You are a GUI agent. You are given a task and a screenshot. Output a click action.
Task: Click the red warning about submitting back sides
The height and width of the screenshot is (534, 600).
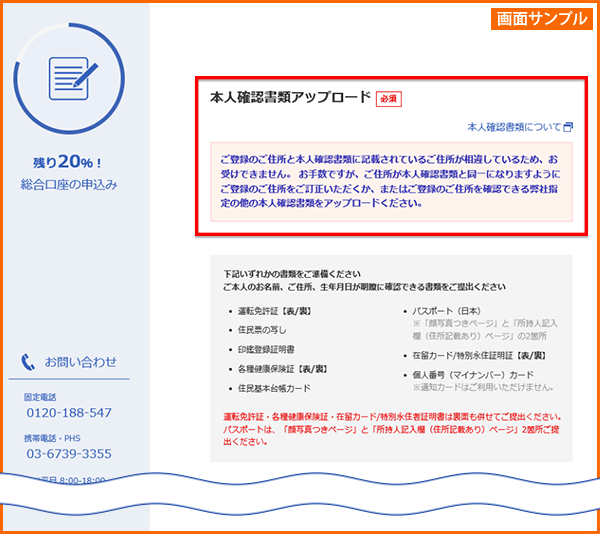tap(392, 429)
